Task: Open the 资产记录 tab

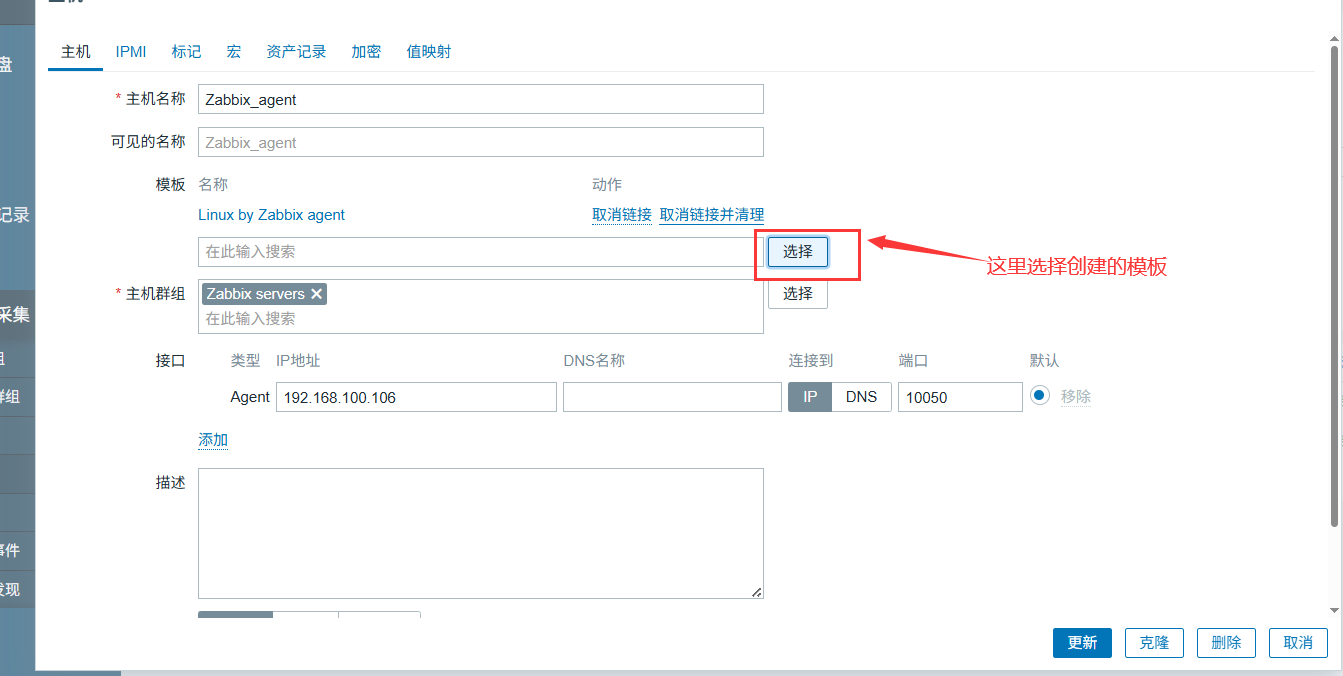Action: 296,52
